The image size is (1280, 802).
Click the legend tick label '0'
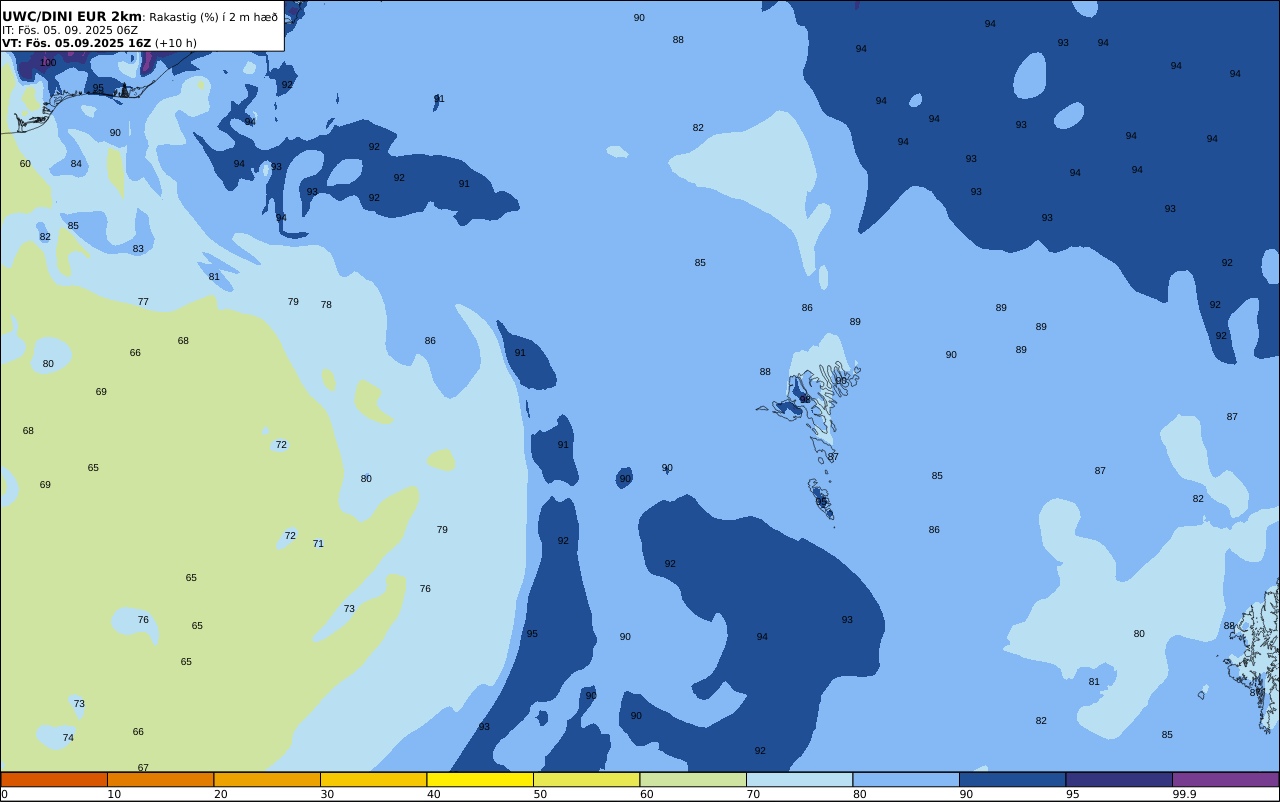point(4,794)
